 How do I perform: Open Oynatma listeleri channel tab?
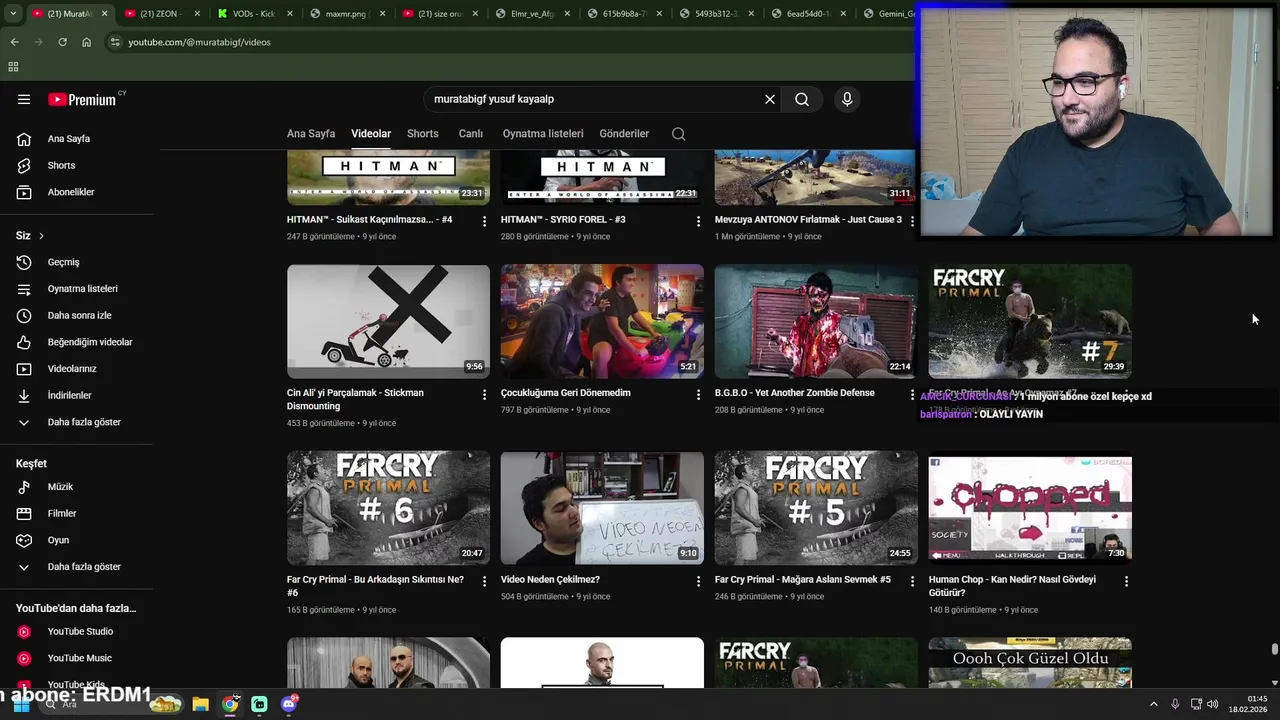[543, 134]
